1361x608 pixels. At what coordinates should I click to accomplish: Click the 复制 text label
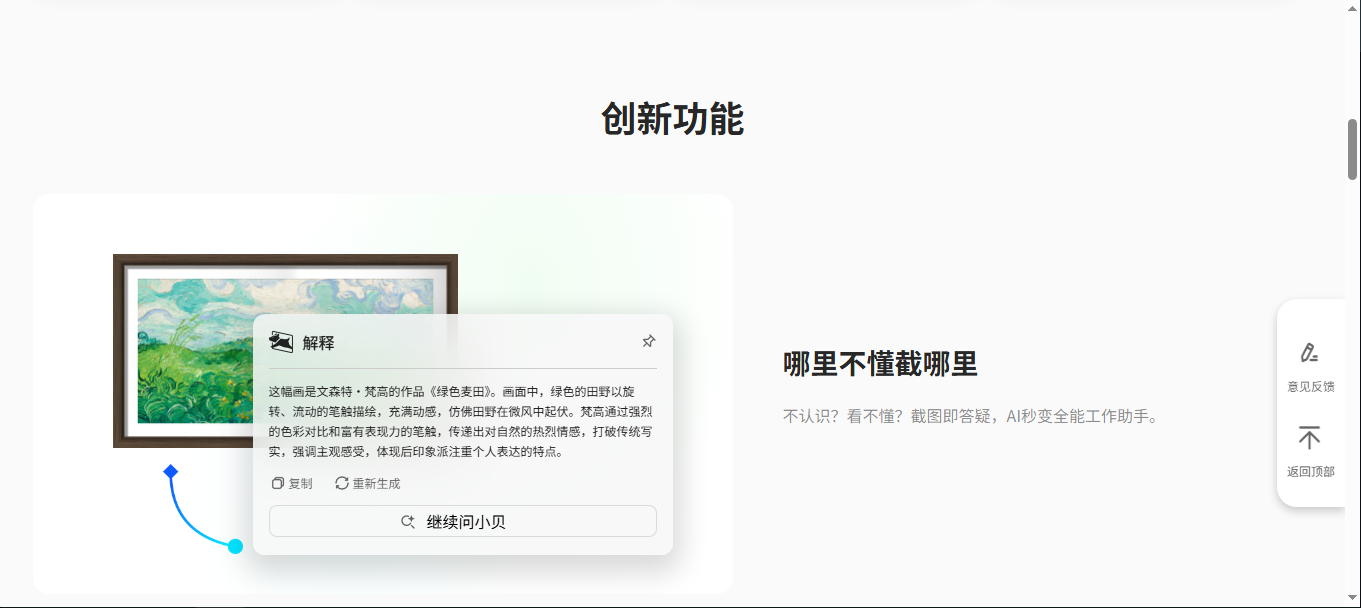pyautogui.click(x=300, y=484)
